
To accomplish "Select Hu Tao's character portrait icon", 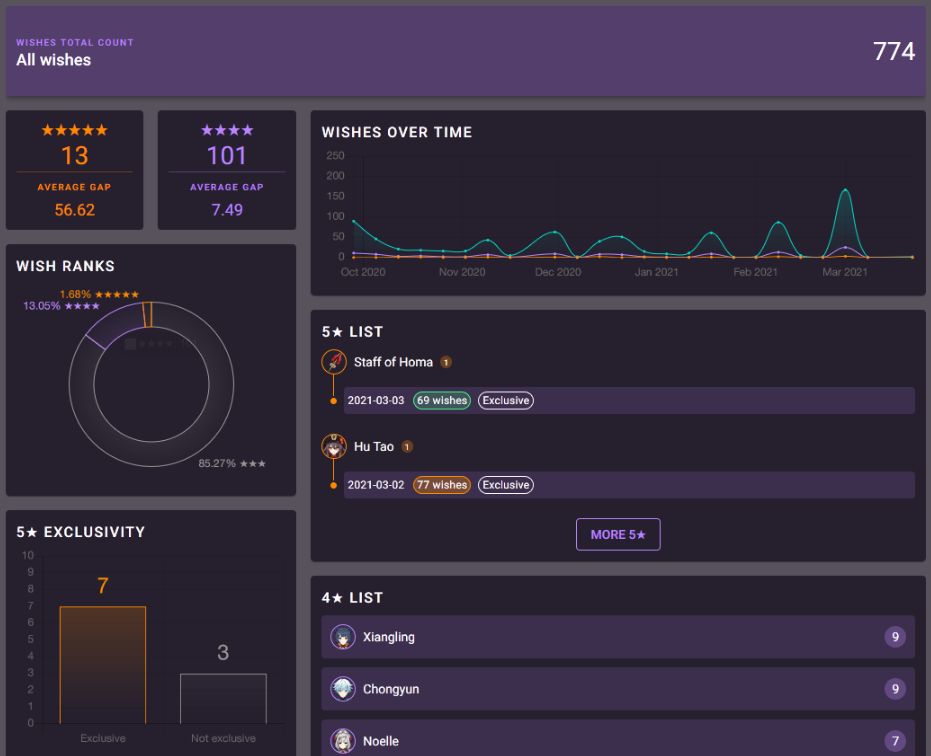I will pos(333,446).
